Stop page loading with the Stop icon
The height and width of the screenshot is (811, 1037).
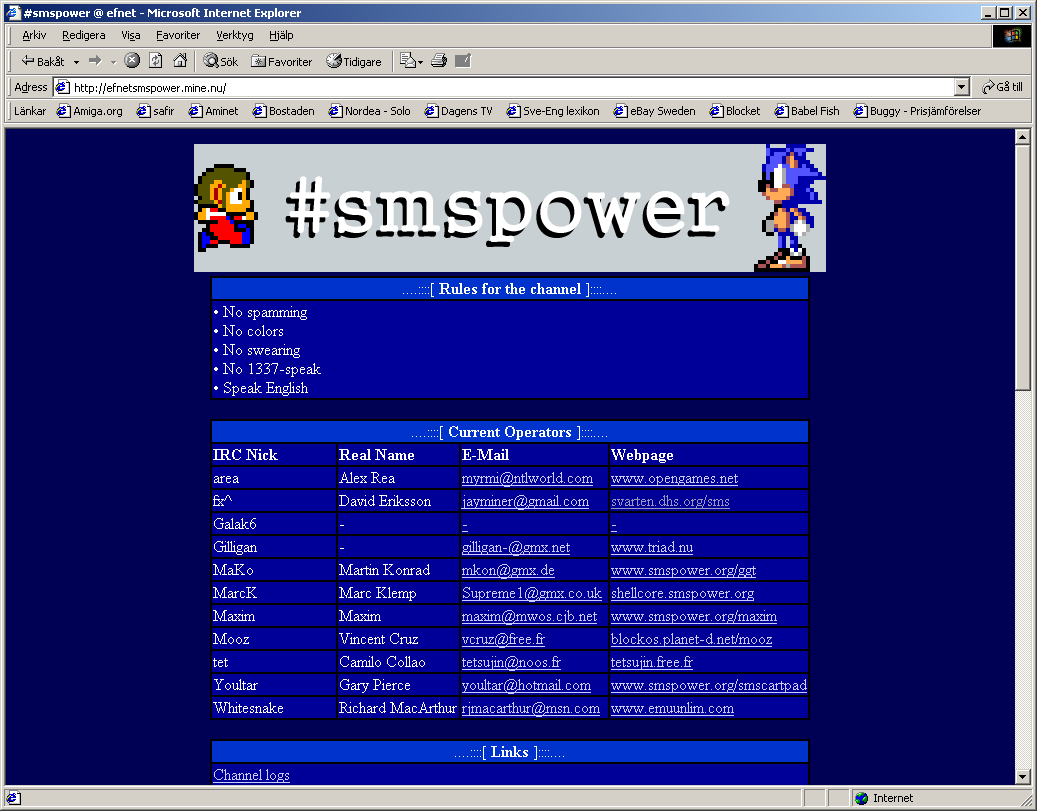(x=132, y=61)
